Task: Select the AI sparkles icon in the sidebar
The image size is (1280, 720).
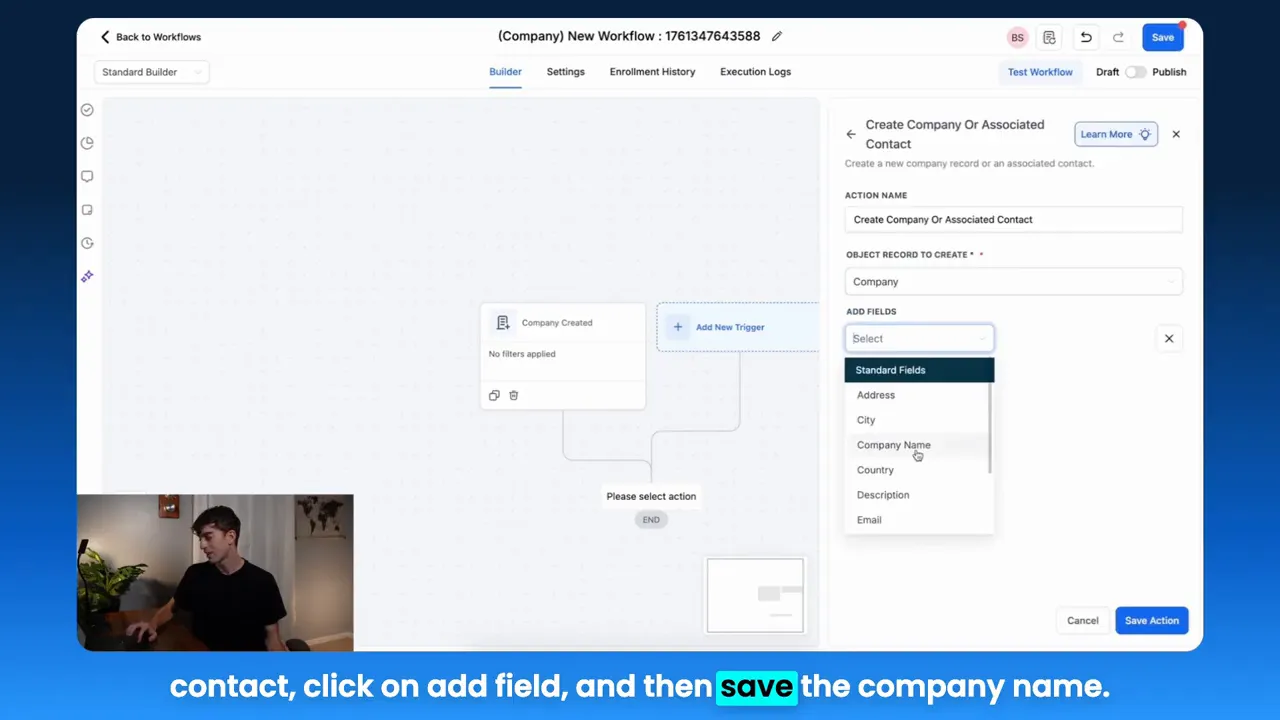Action: coord(87,276)
